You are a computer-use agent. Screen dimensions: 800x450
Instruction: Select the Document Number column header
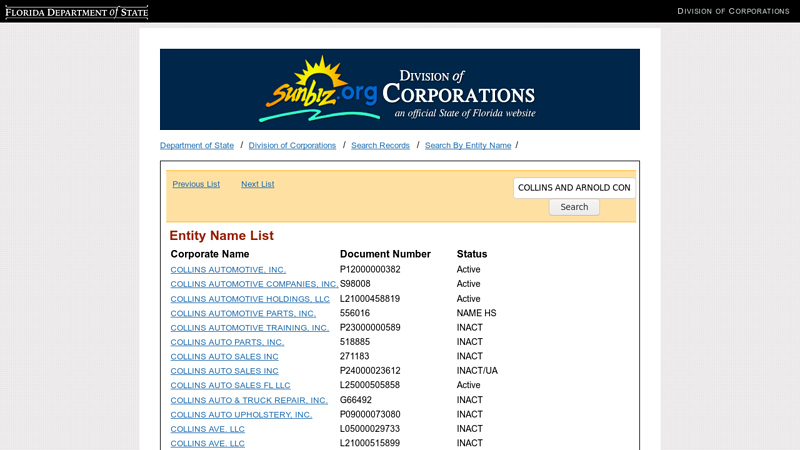385,254
